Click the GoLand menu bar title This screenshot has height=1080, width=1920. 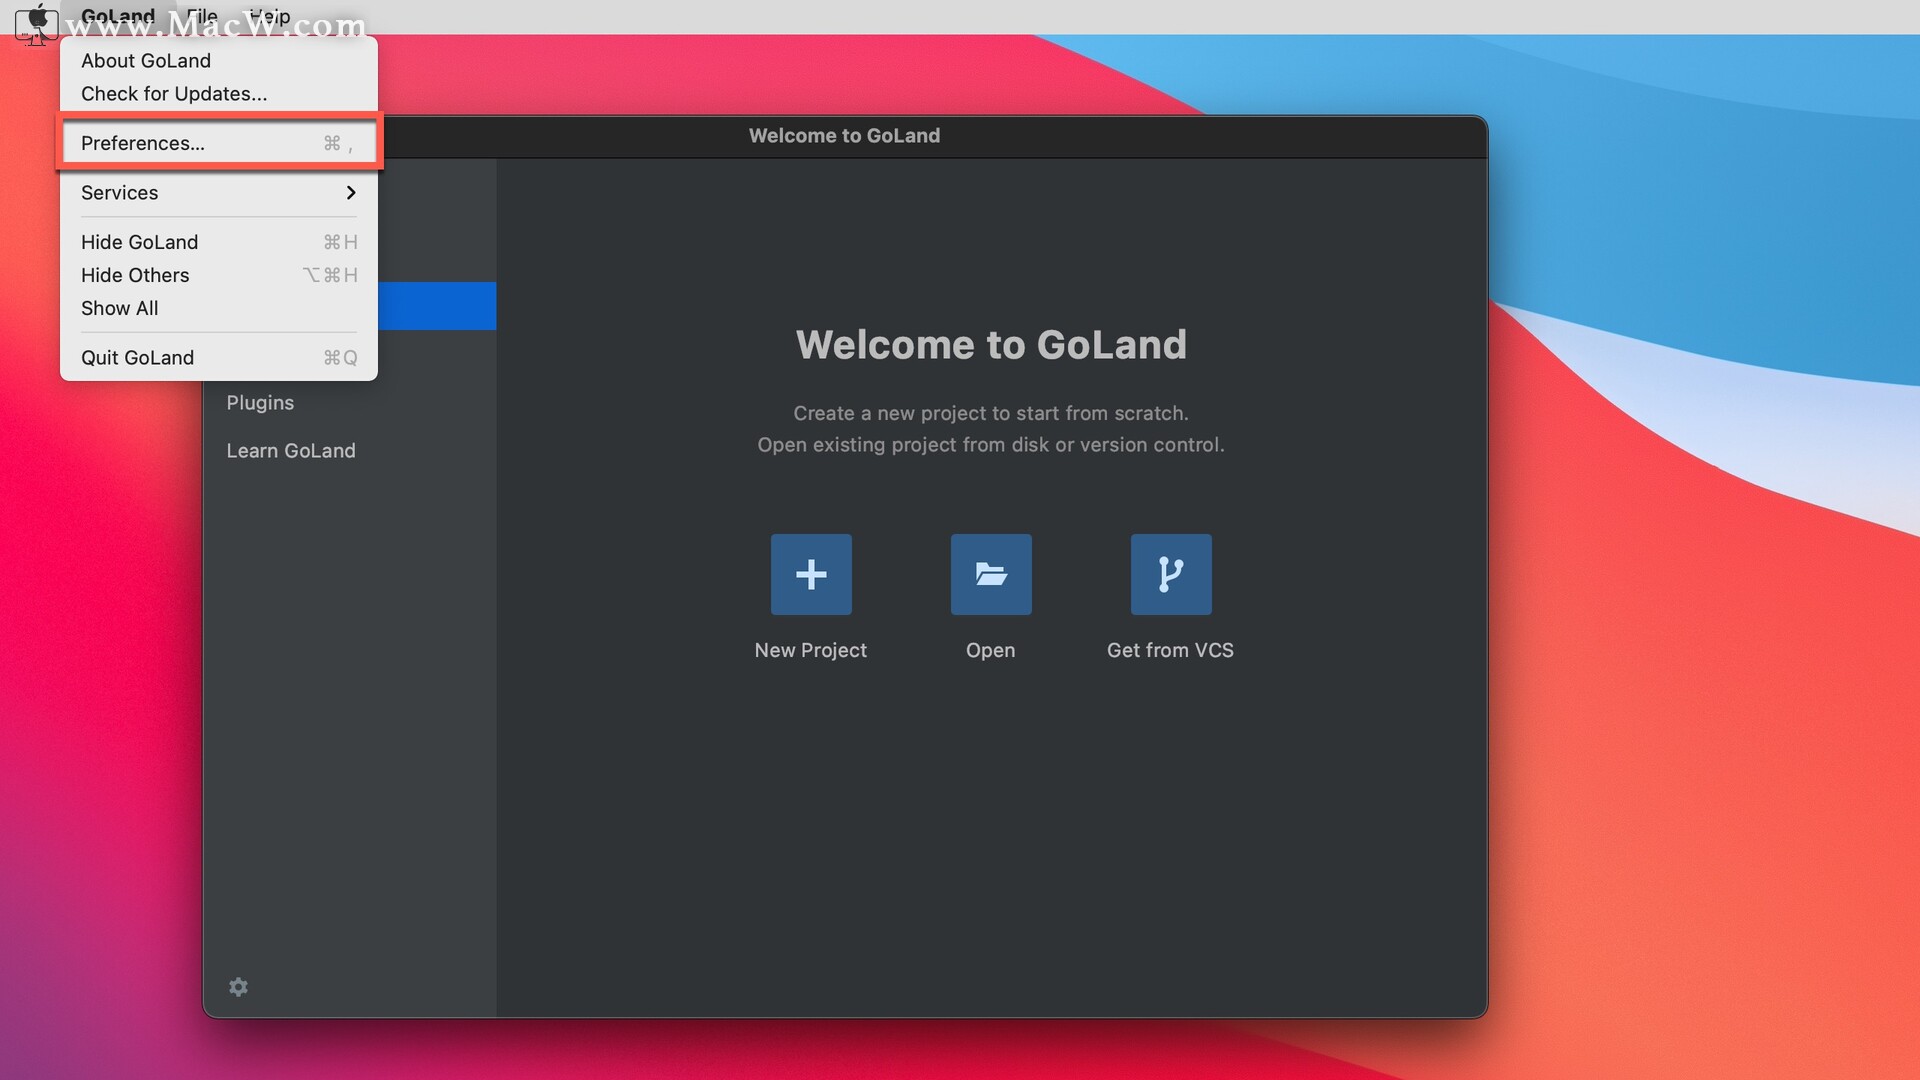(118, 17)
